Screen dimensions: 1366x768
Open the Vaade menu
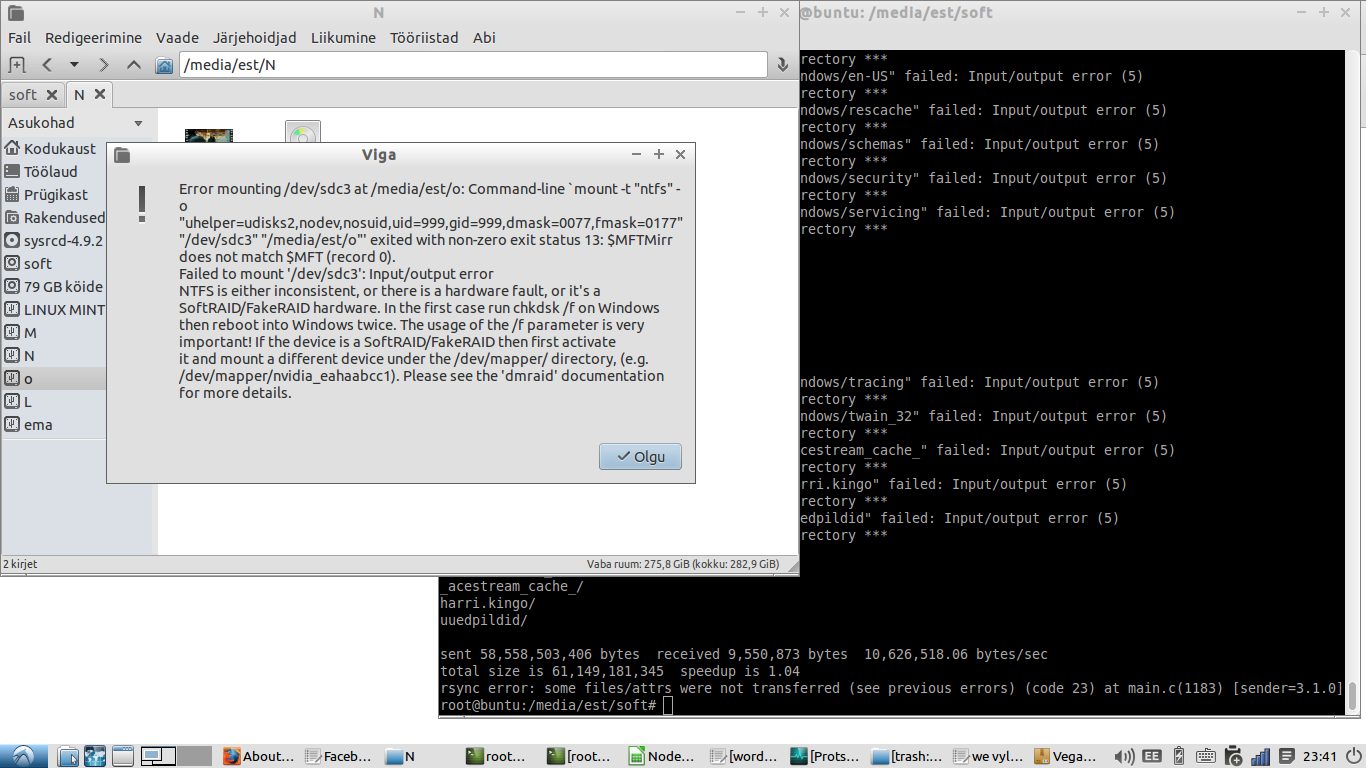[177, 38]
